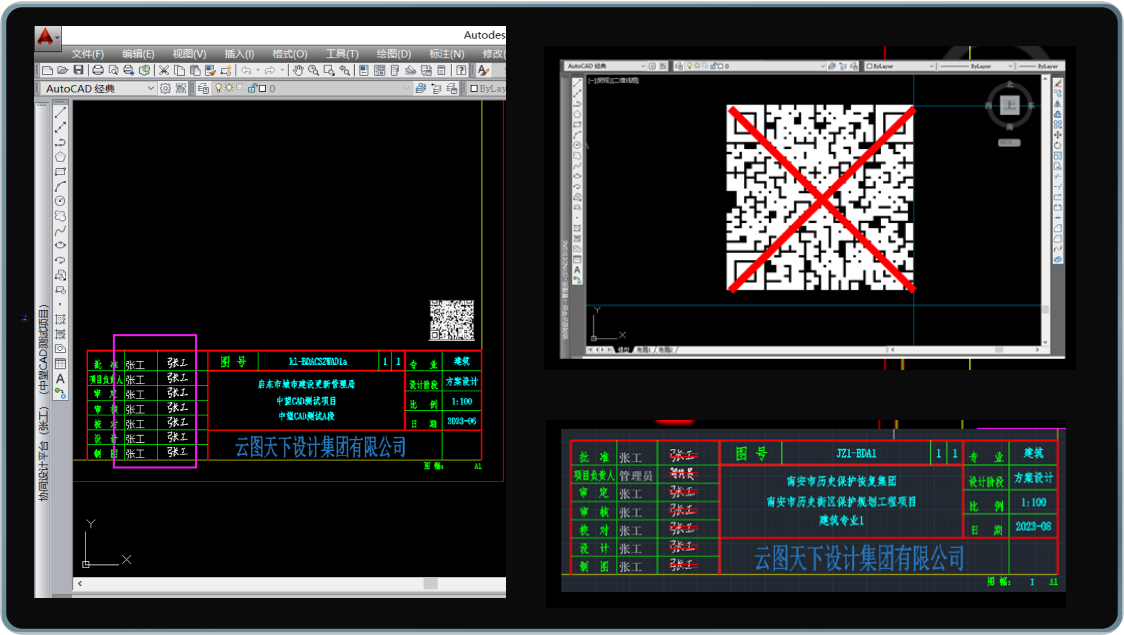Select the Multiline Text A tool
Image resolution: width=1124 pixels, height=635 pixels.
click(61, 378)
